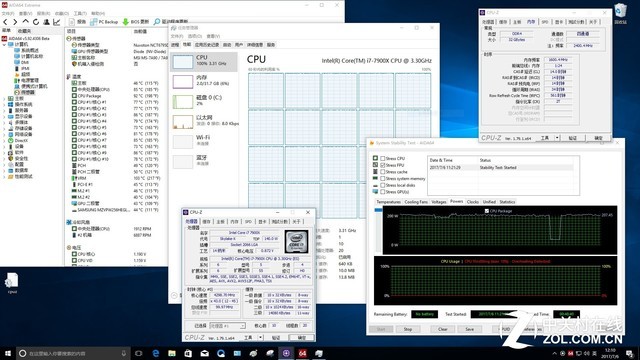Click Clear in System Stability Test

click(443, 329)
